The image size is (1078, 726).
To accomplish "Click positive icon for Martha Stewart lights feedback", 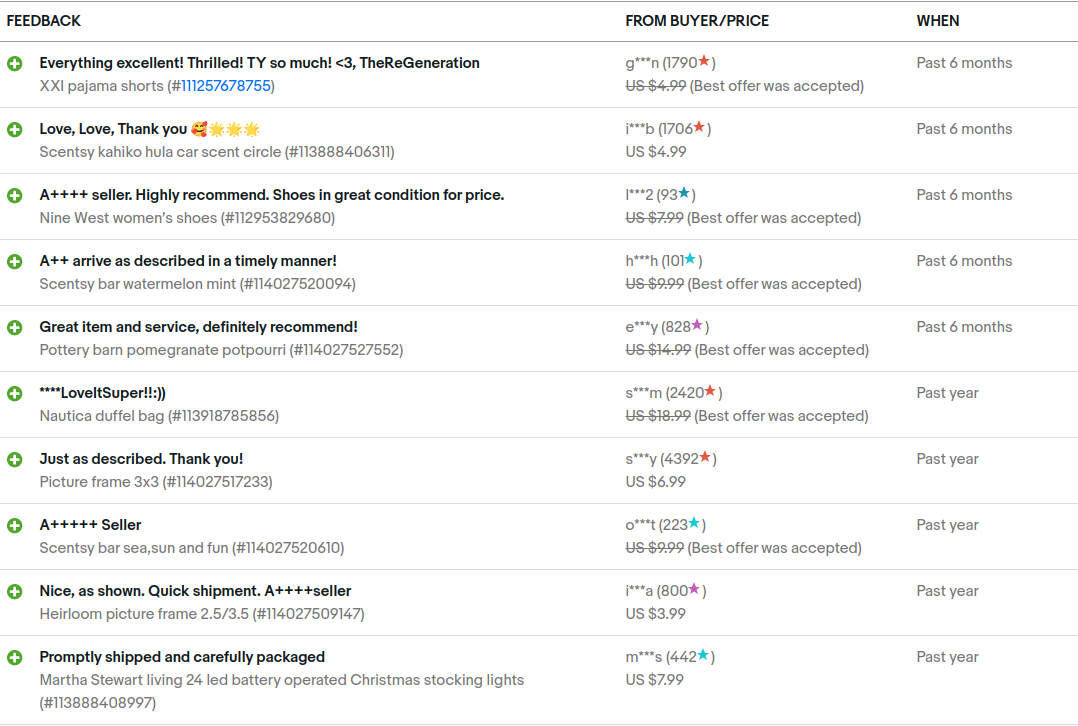I will pyautogui.click(x=15, y=657).
